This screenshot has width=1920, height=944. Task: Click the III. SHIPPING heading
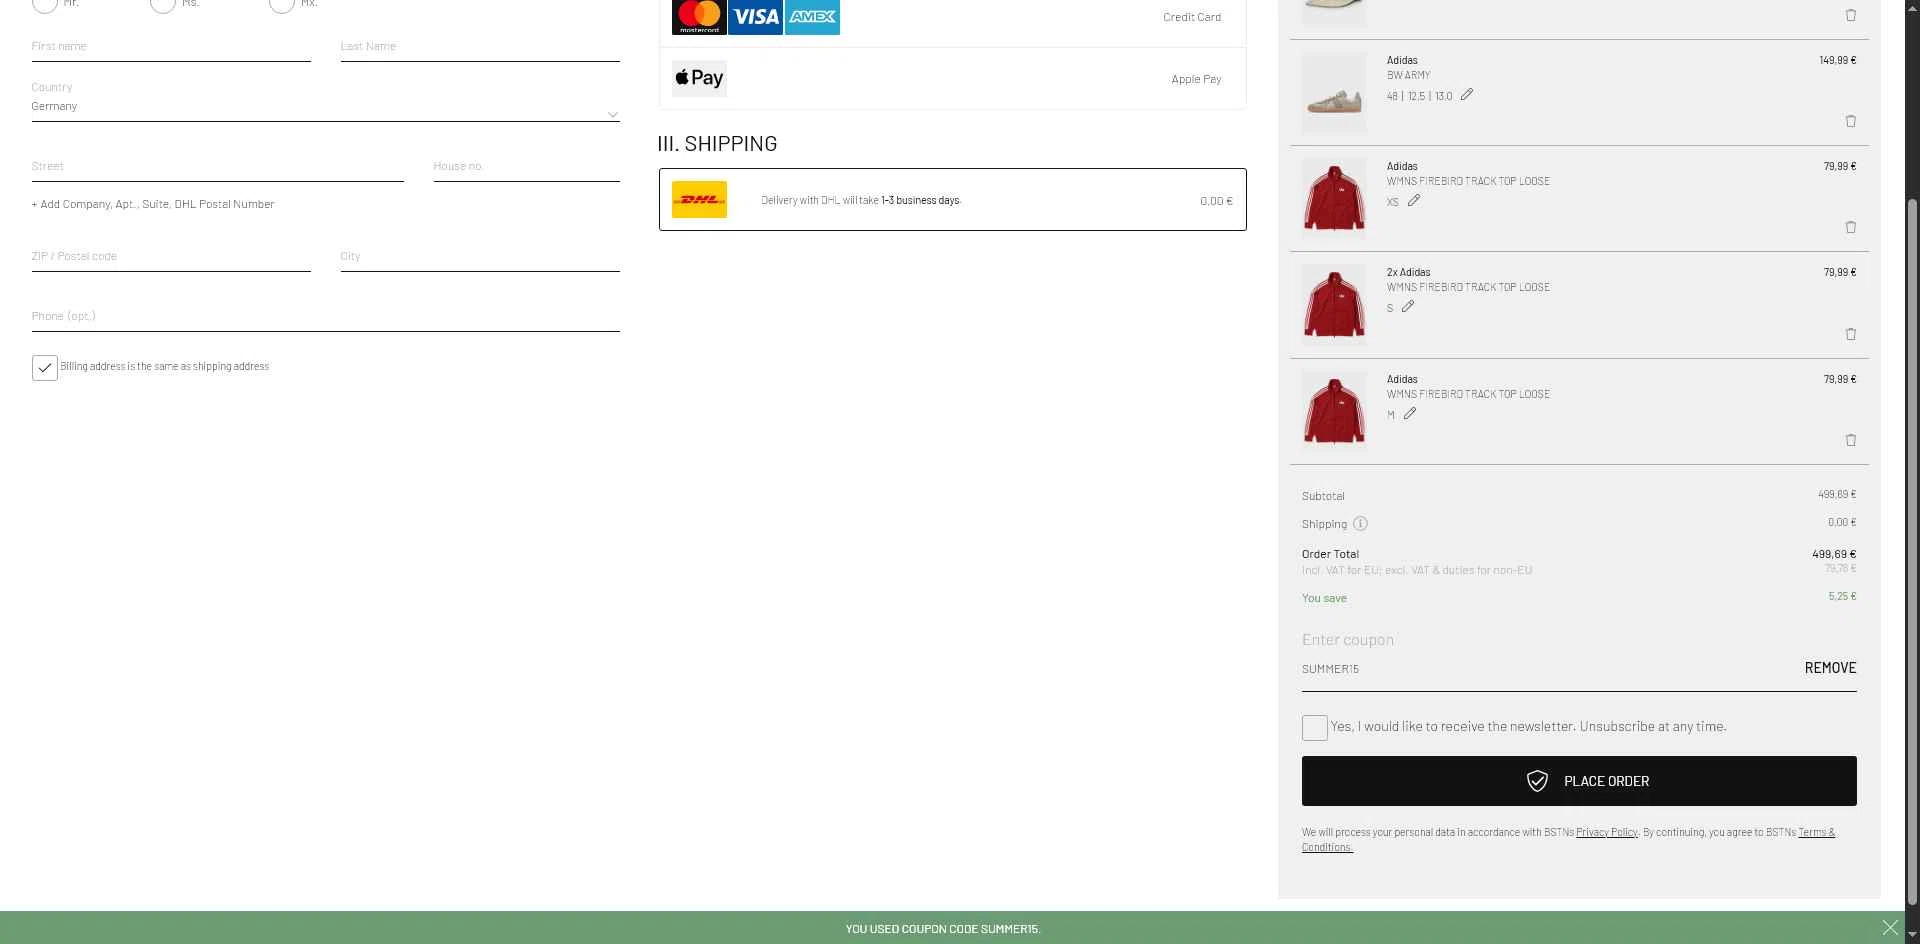717,144
